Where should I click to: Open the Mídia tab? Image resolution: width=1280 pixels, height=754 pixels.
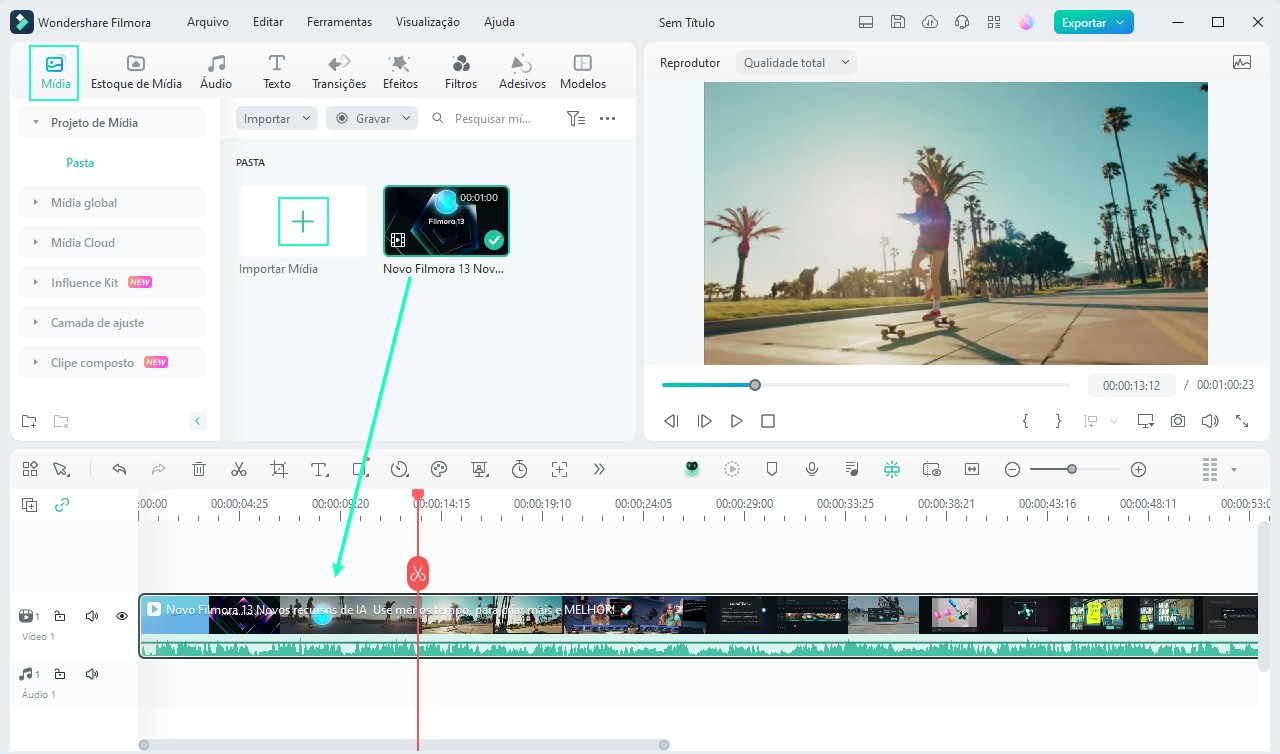[x=54, y=73]
